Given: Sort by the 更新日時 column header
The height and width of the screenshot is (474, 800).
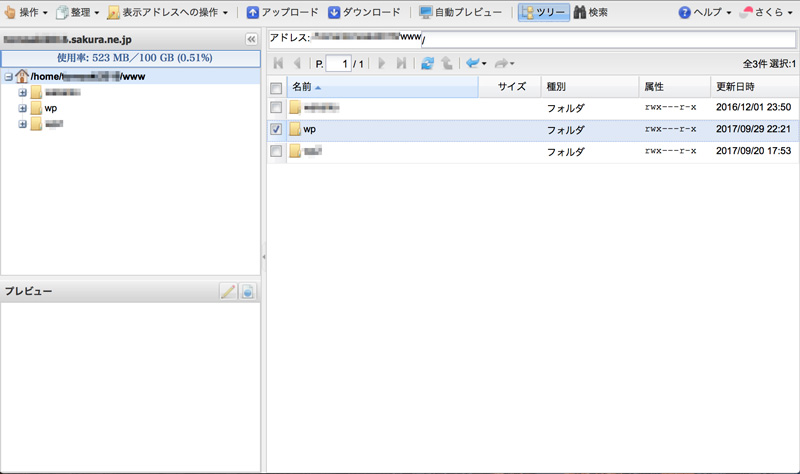Looking at the screenshot, I should [755, 87].
